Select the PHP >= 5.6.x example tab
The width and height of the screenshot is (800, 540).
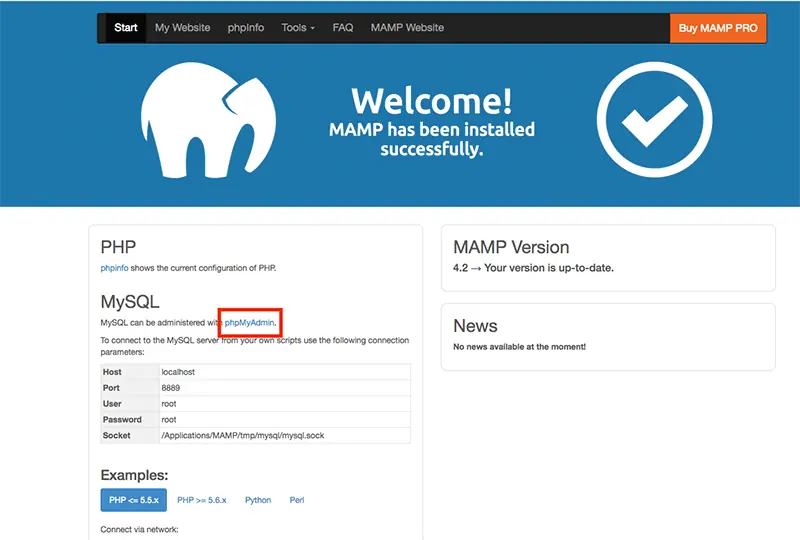[x=202, y=500]
